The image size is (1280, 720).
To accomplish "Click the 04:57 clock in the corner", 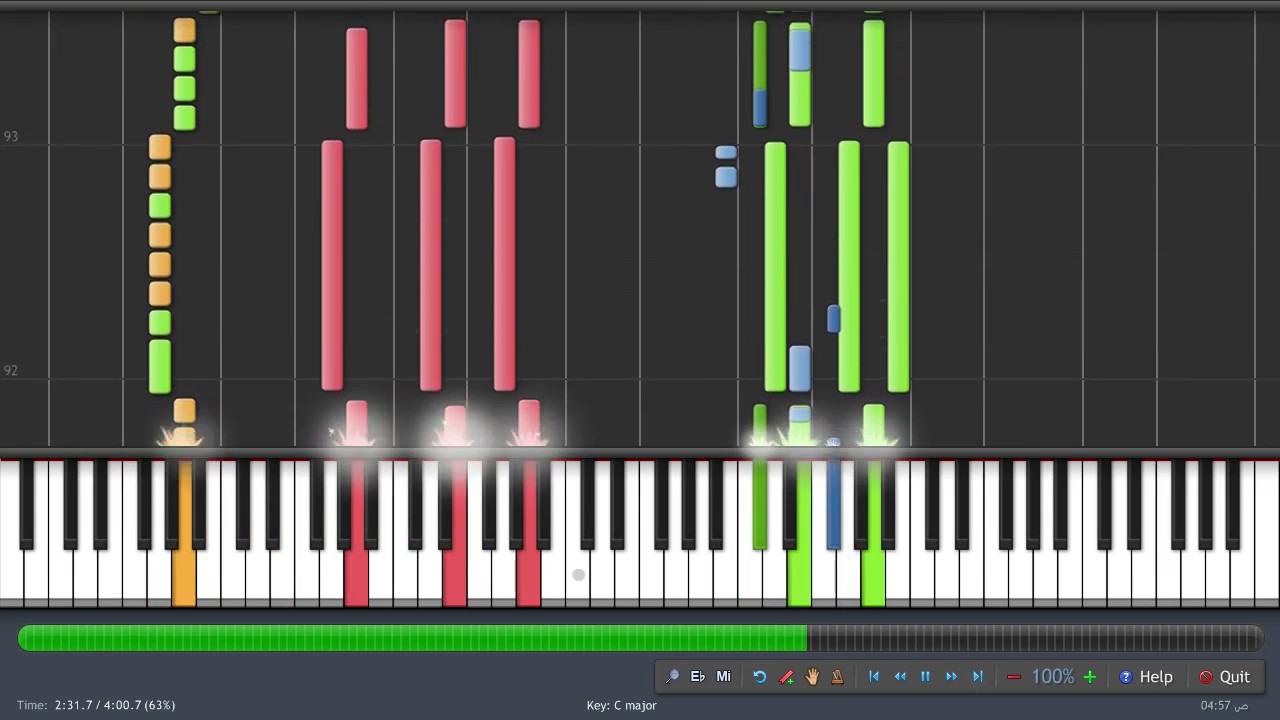I will coord(1224,705).
